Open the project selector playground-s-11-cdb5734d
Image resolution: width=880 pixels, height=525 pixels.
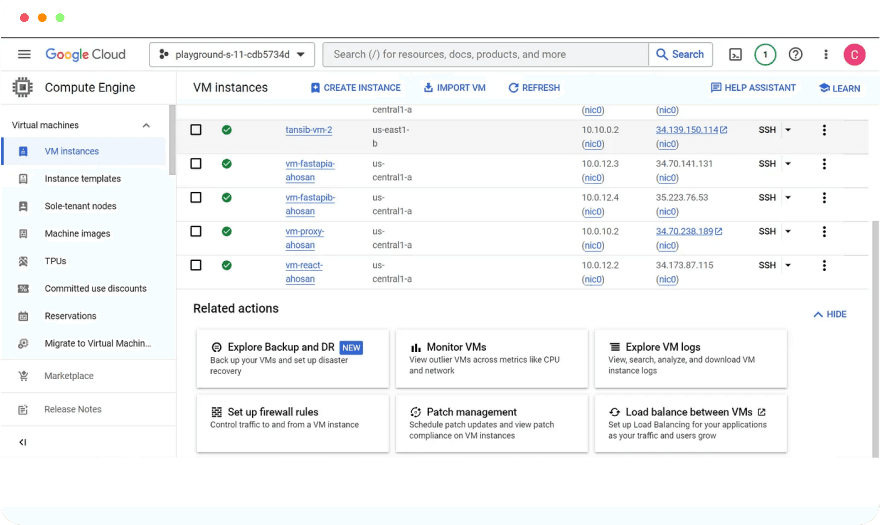coord(232,54)
